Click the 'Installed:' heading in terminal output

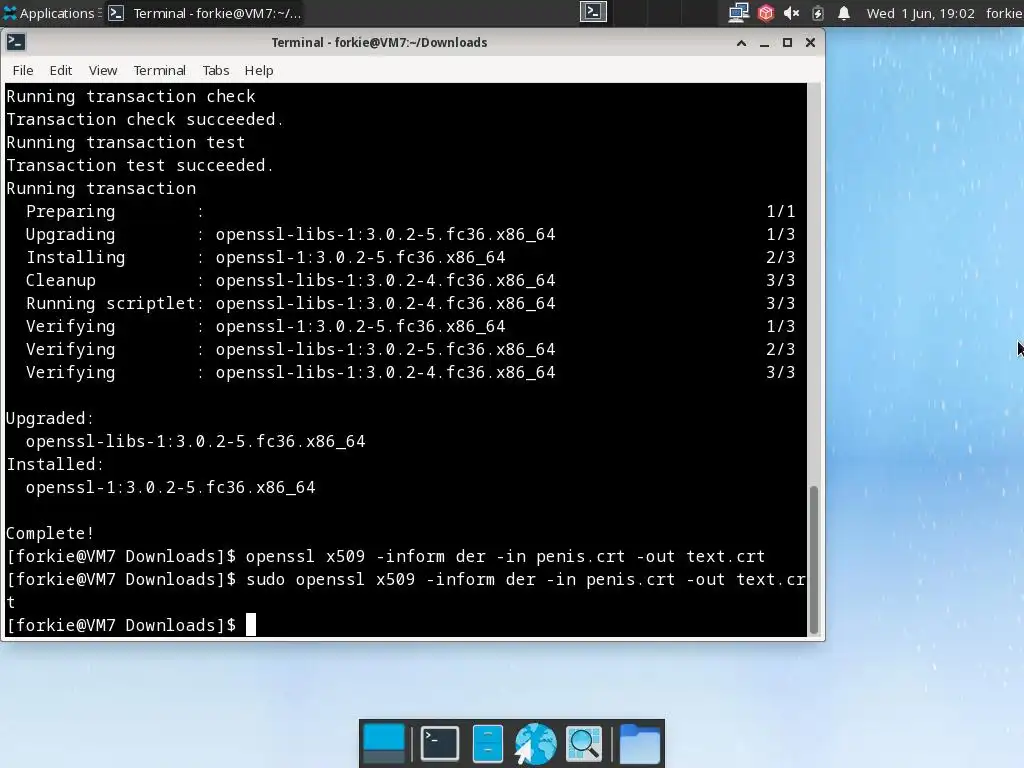pos(55,464)
